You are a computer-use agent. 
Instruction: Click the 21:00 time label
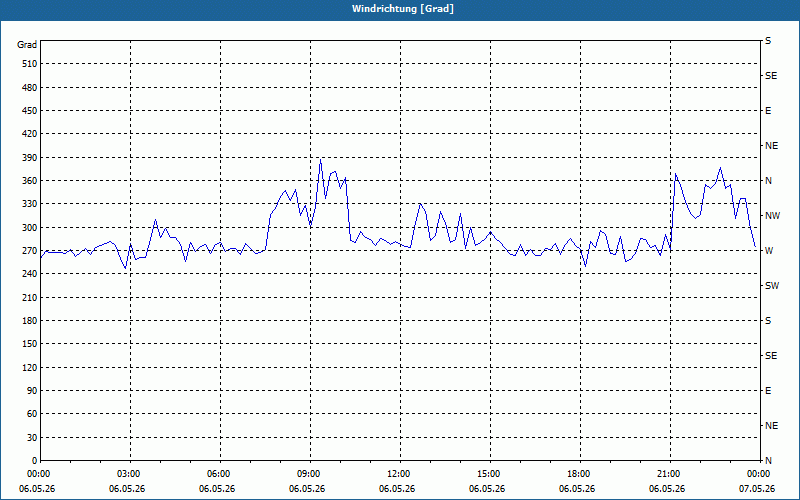point(670,474)
